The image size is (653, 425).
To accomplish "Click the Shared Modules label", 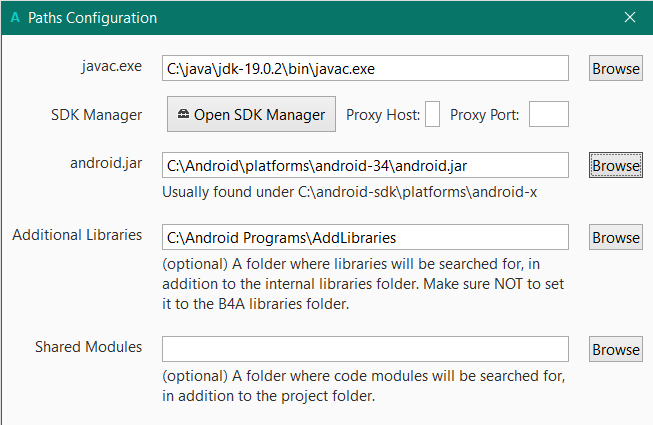I will coord(88,347).
